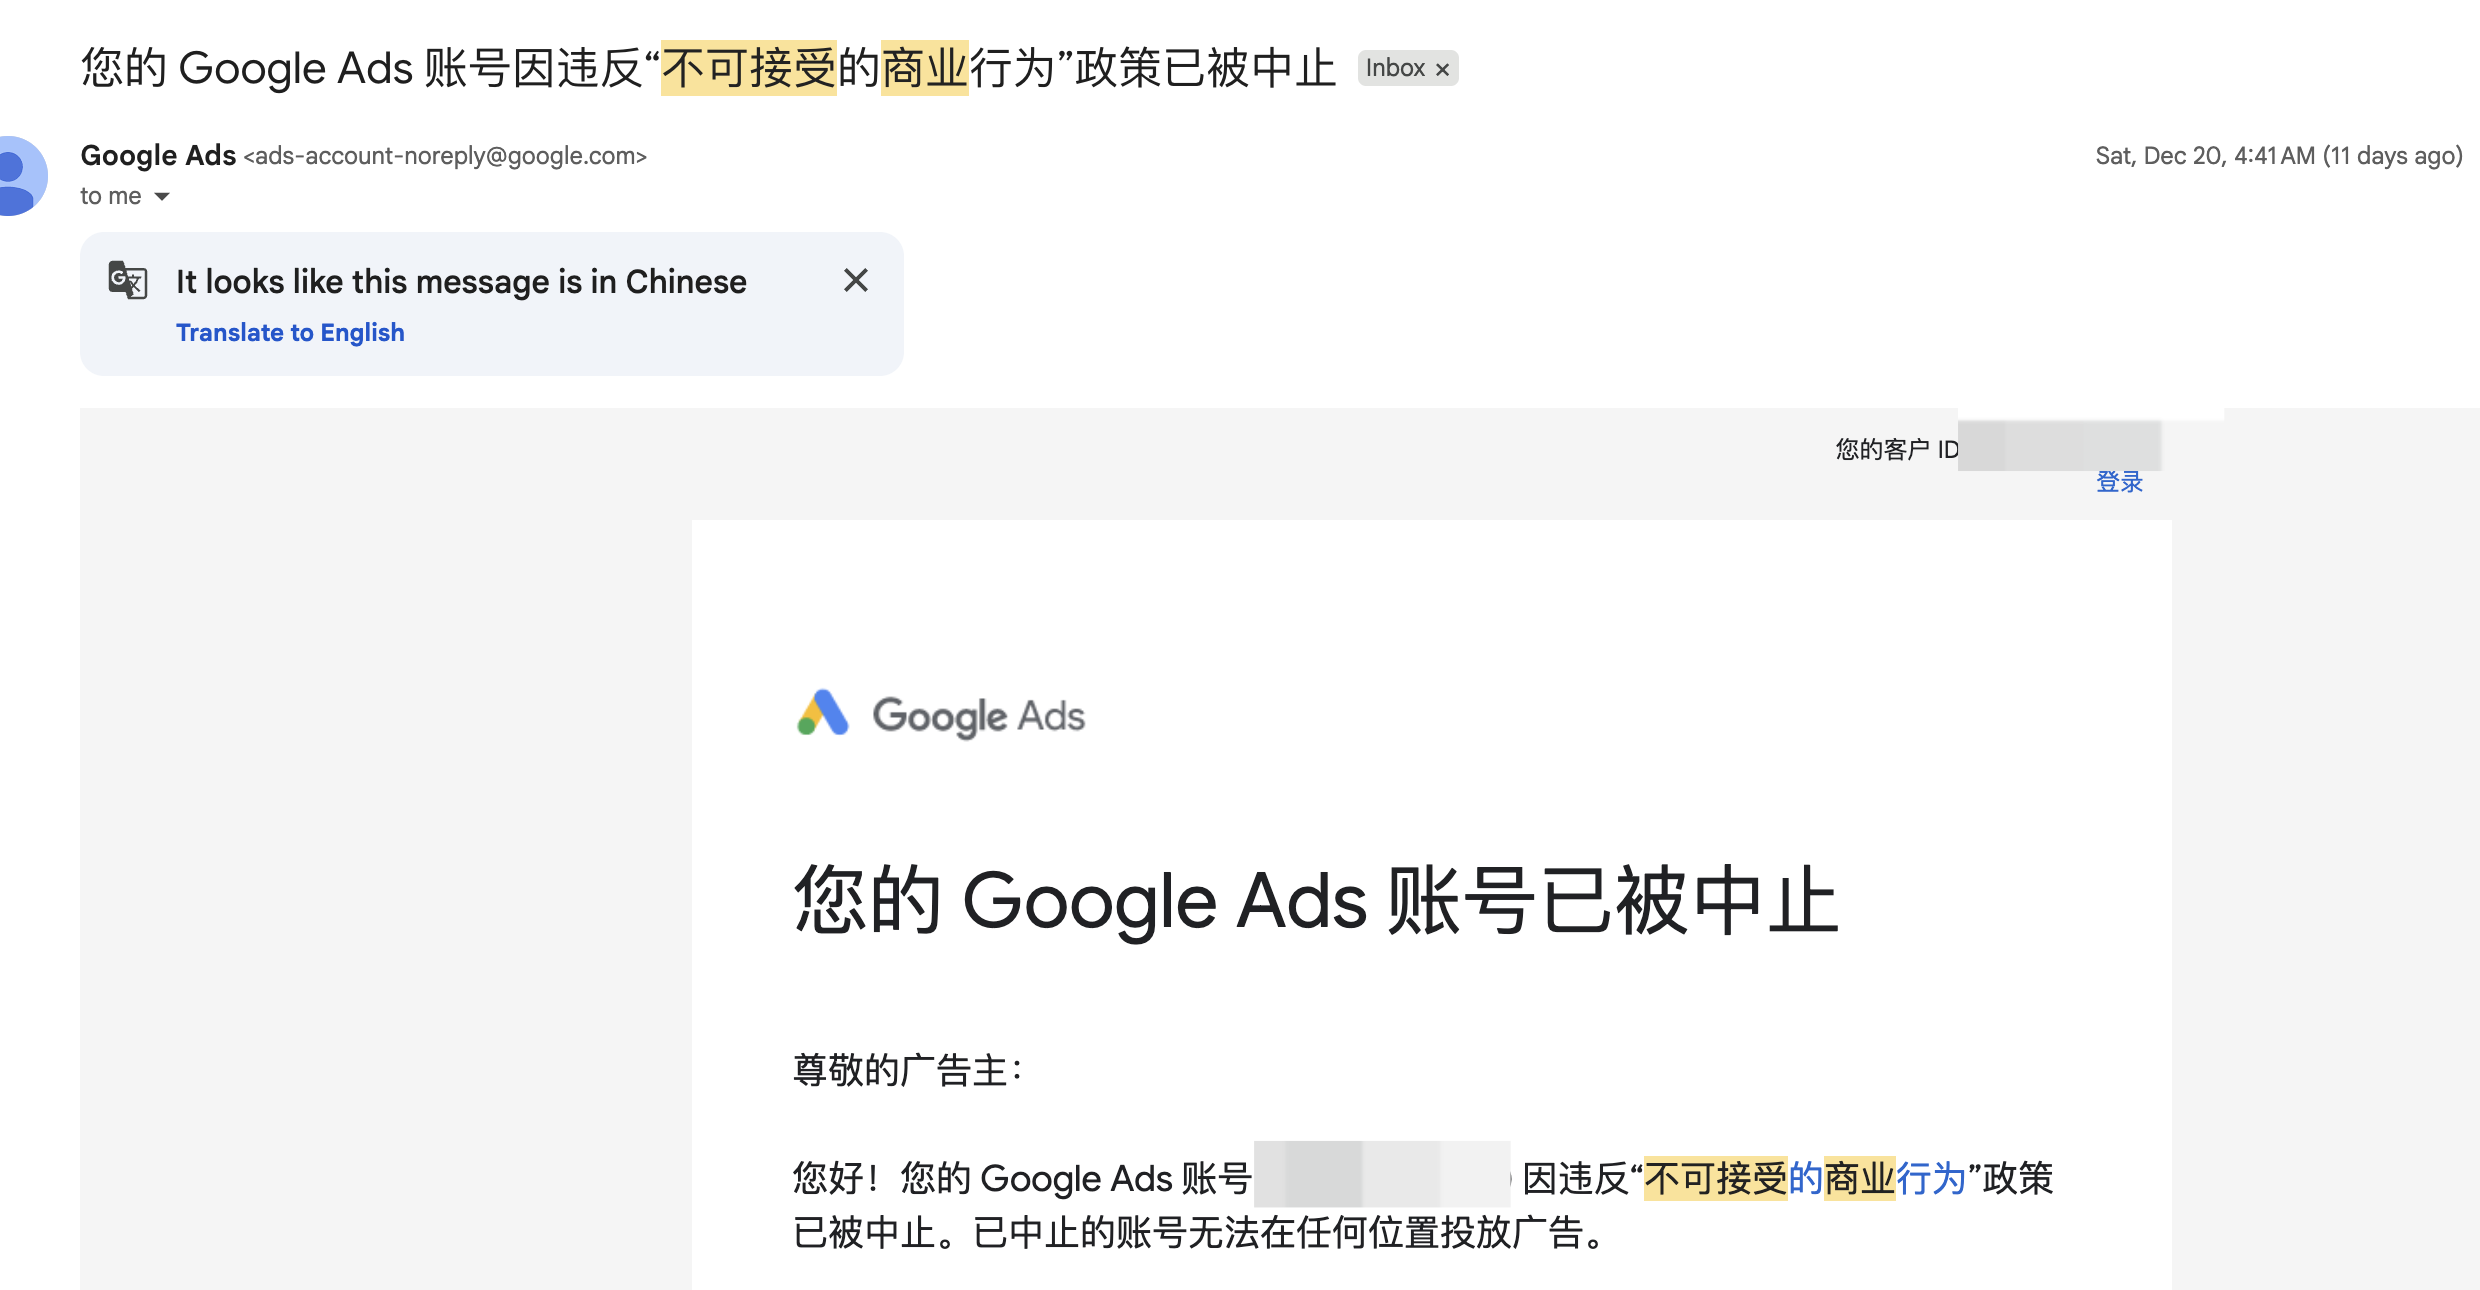Click the Google Ads triangle logo icon
This screenshot has width=2480, height=1290.
coord(822,713)
